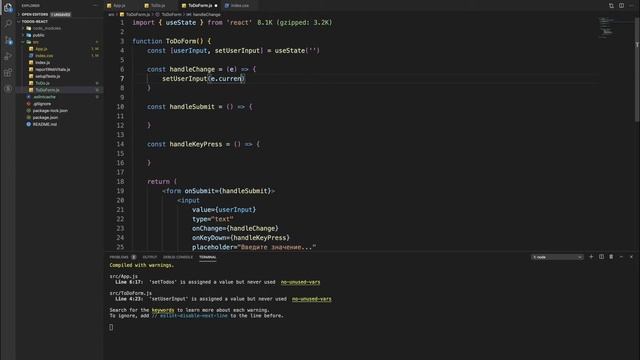Click the first no-unused-vars link for App.js
The width and height of the screenshot is (640, 360).
coord(300,282)
